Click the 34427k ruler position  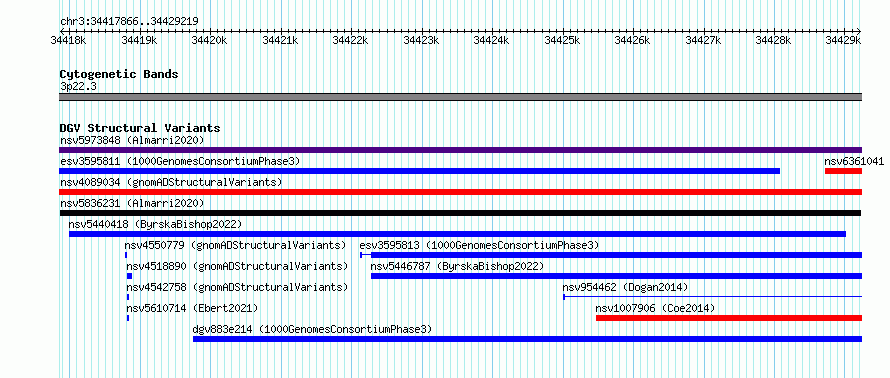coord(703,40)
